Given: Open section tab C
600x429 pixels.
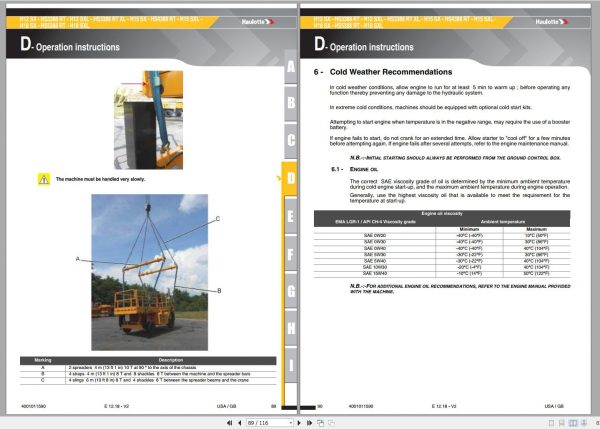Looking at the screenshot, I should point(291,140).
